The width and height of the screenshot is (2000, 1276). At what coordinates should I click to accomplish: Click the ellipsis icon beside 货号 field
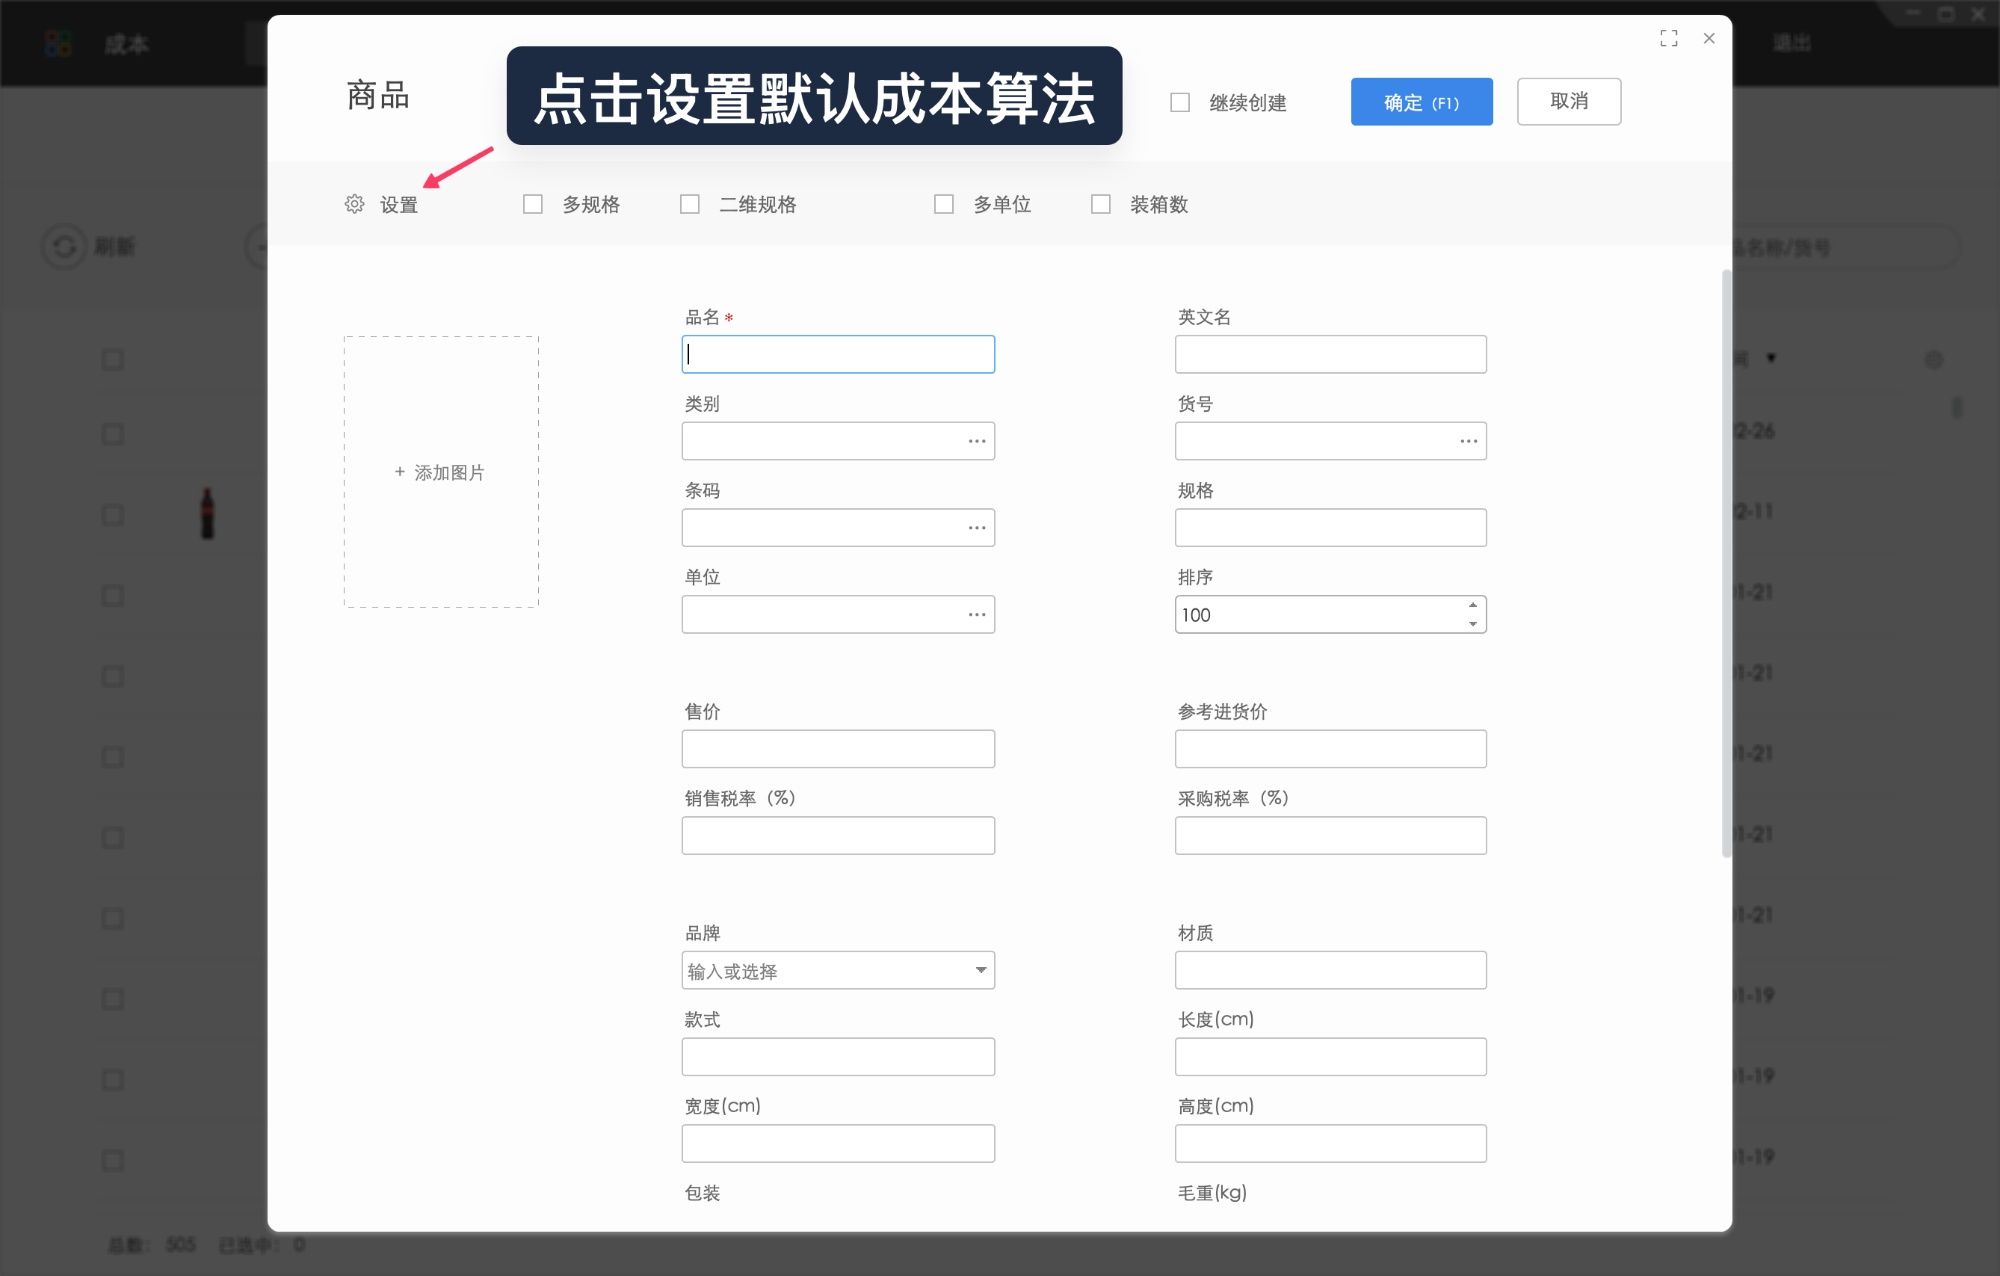tap(1468, 441)
